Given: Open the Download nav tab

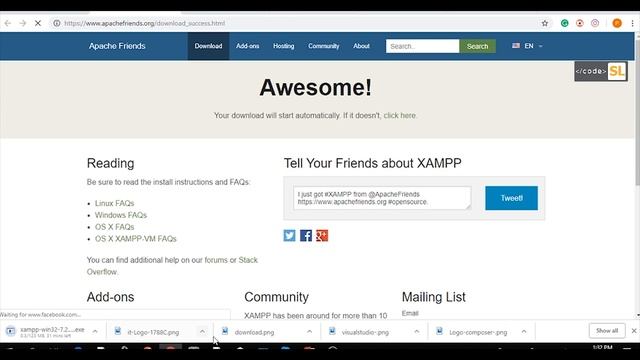Looking at the screenshot, I should pos(208,46).
